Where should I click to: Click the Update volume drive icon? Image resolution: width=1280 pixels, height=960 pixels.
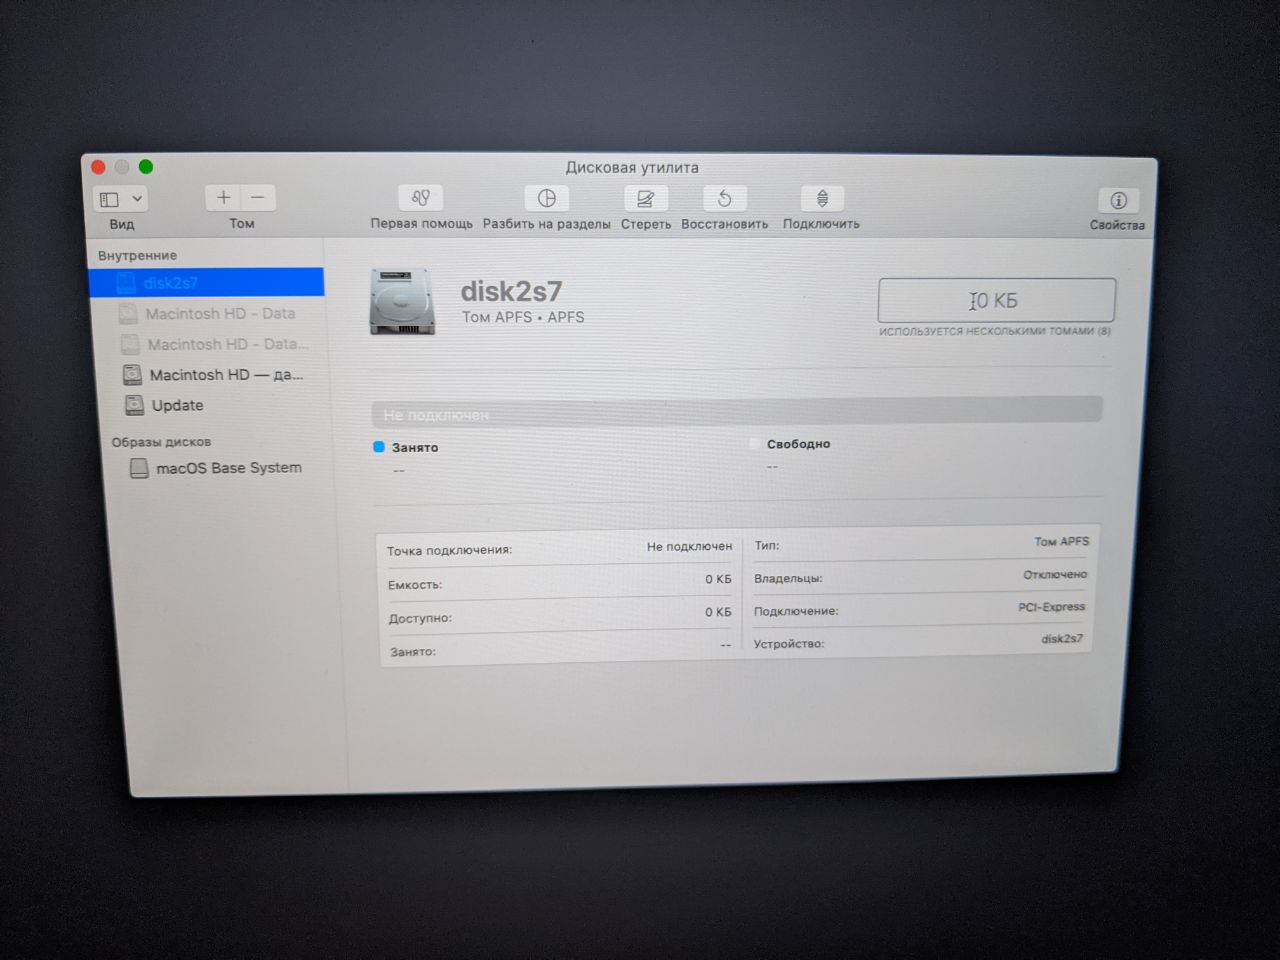[134, 405]
